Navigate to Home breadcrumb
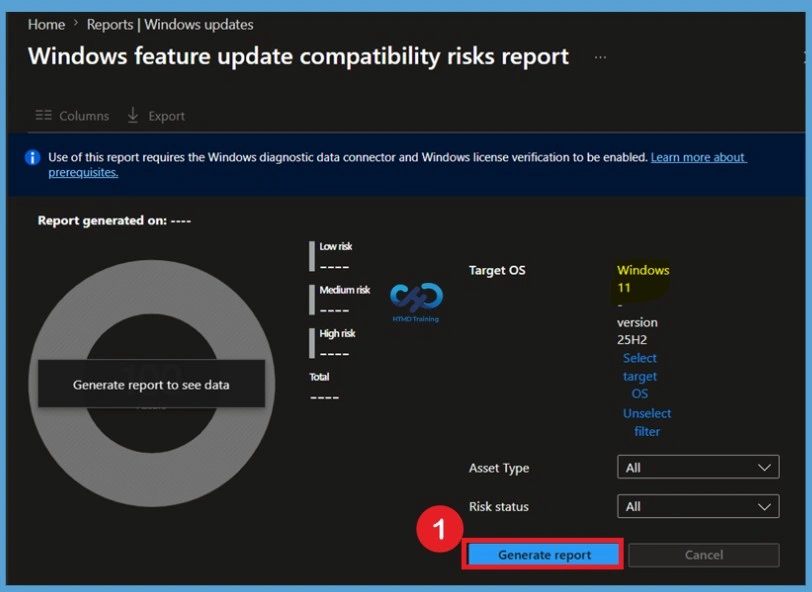 point(47,24)
